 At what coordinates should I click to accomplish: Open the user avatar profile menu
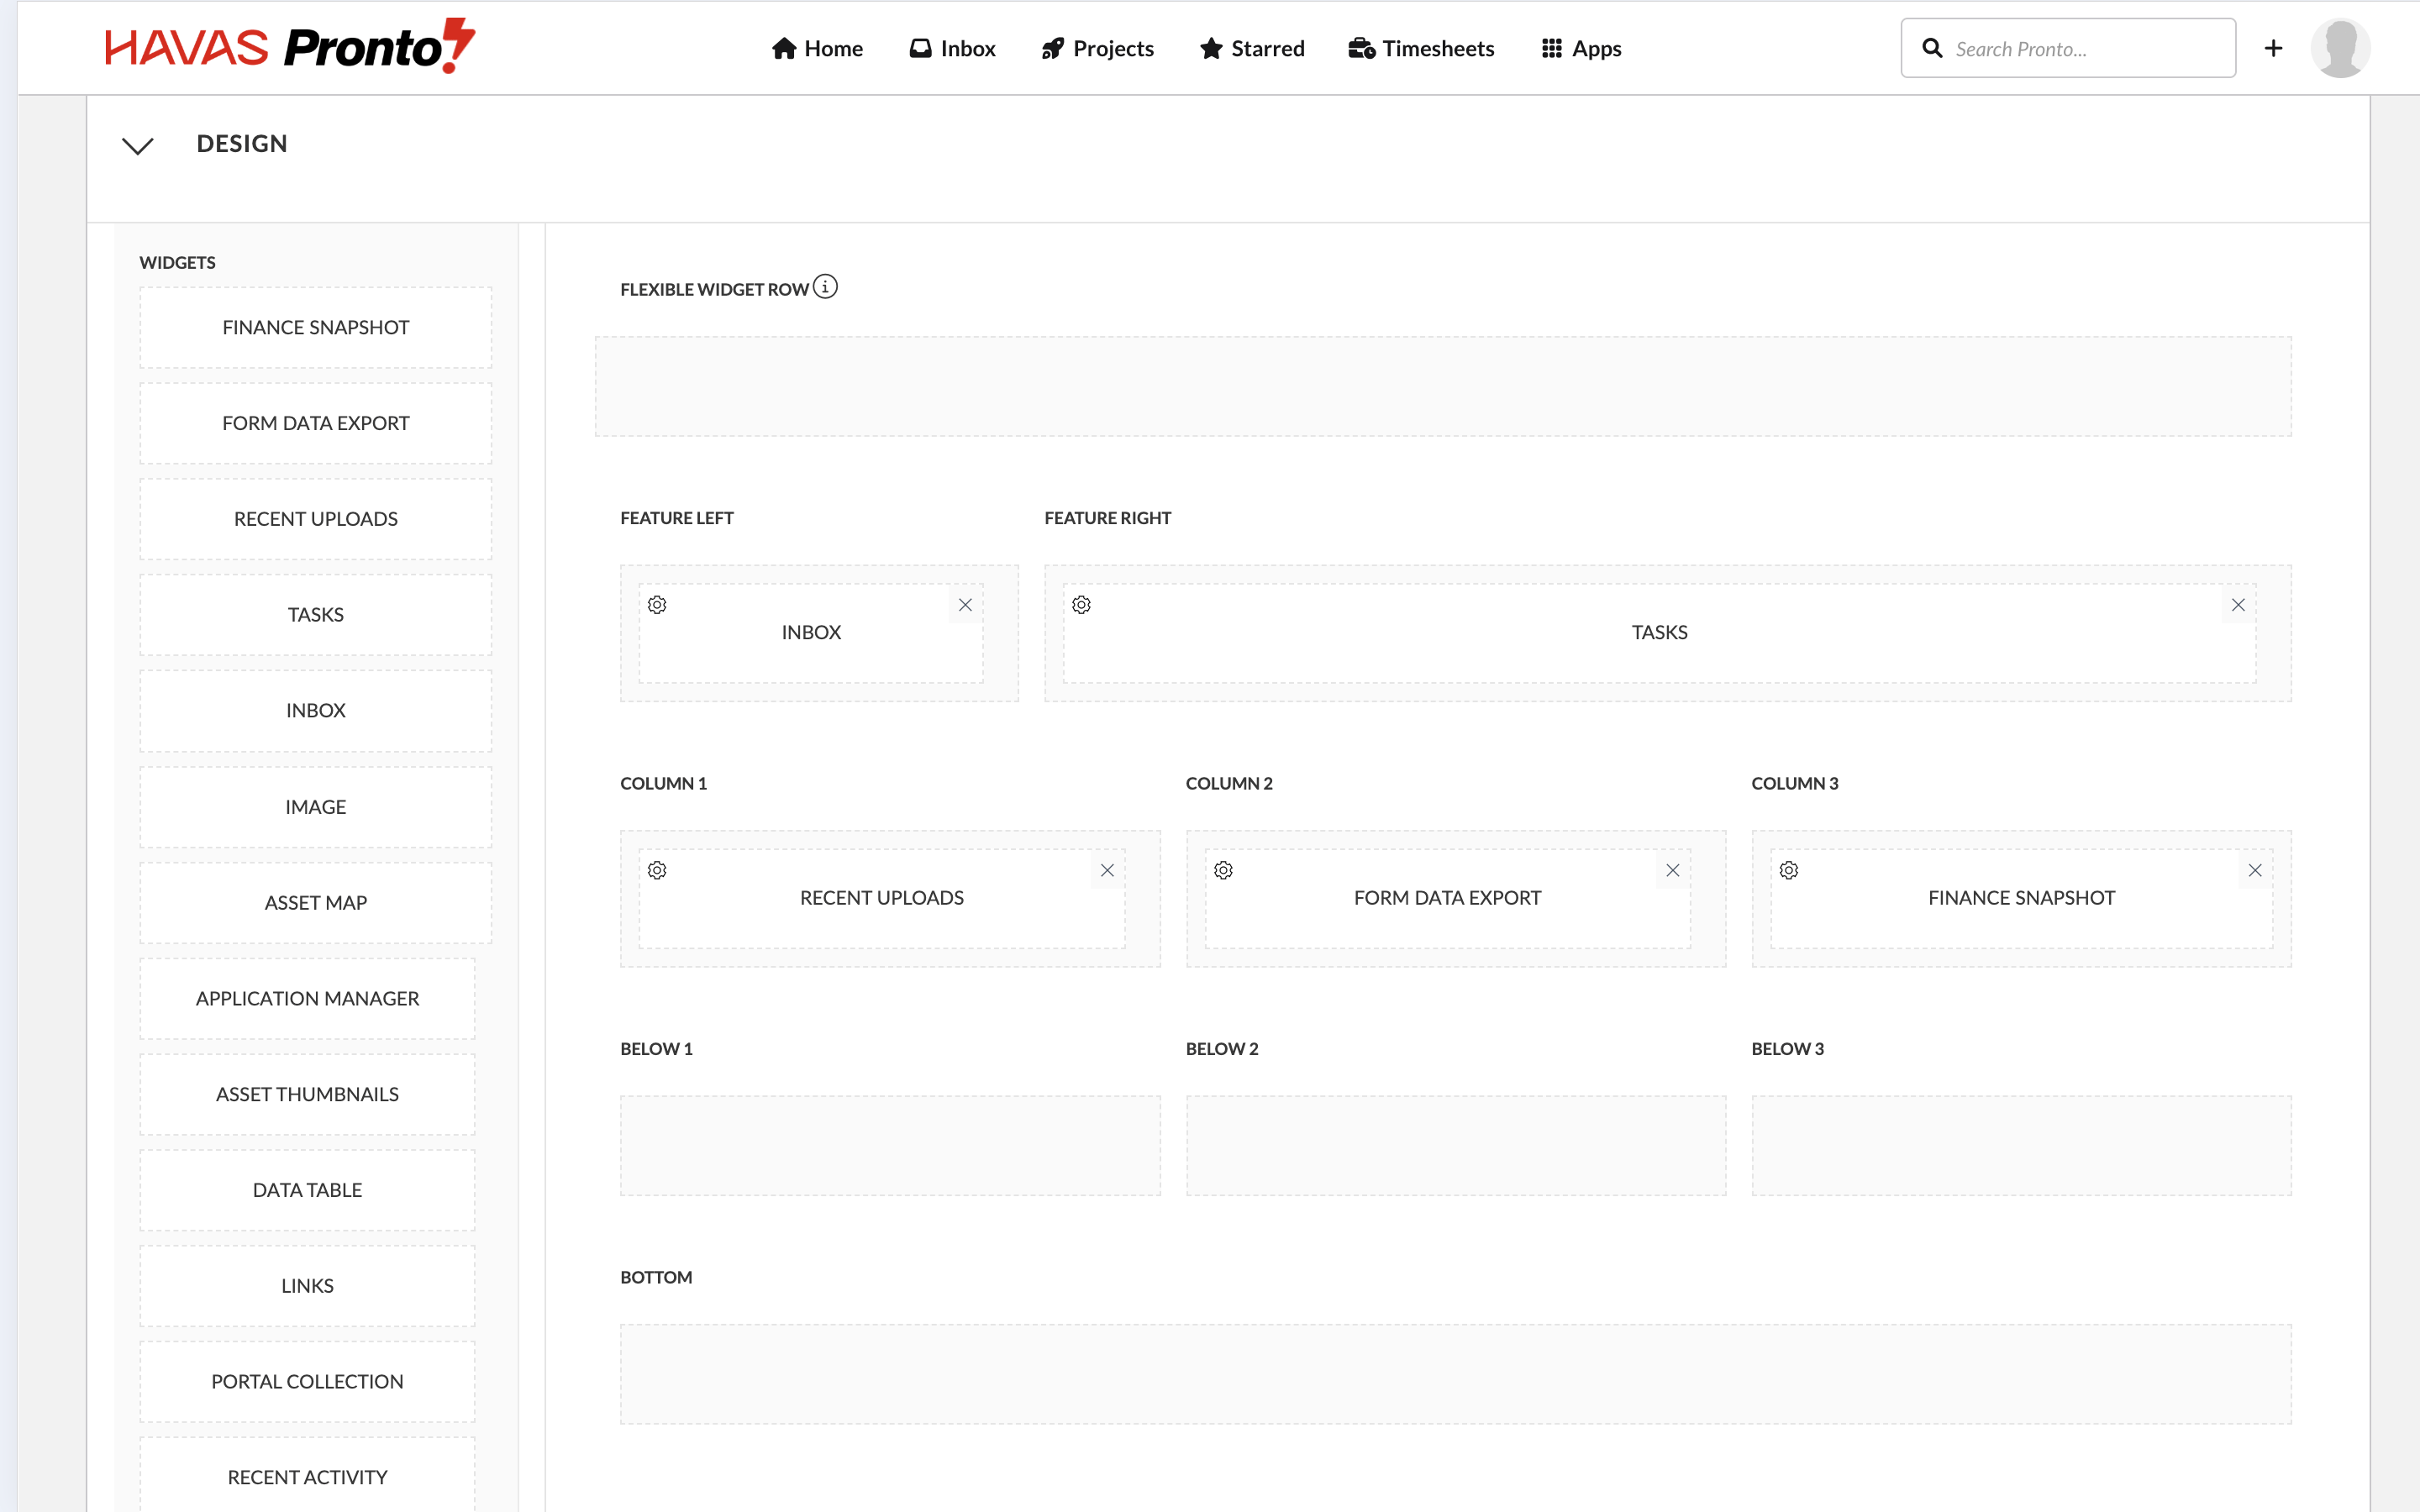[2339, 48]
